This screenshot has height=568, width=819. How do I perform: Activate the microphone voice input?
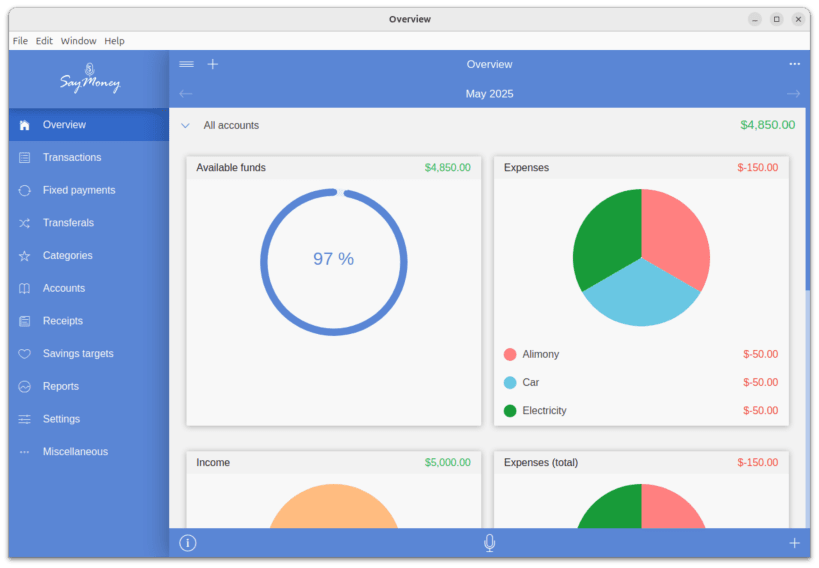(489, 543)
